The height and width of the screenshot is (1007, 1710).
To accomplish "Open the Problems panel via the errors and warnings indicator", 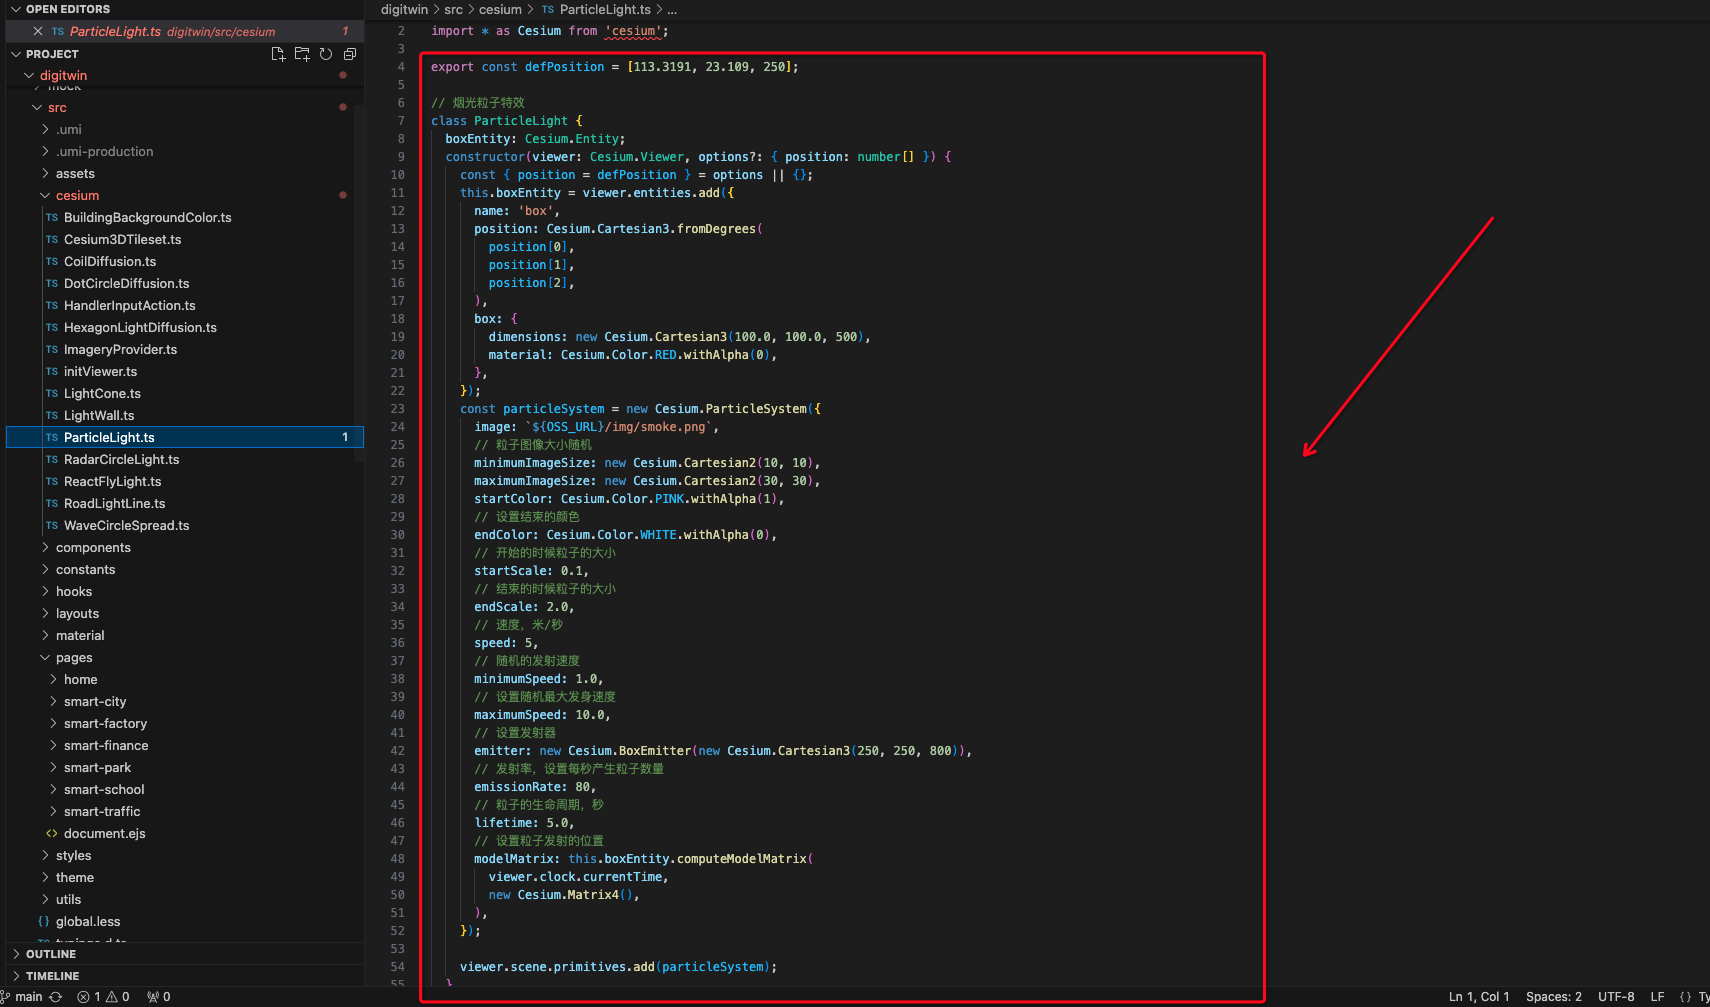I will pyautogui.click(x=104, y=997).
